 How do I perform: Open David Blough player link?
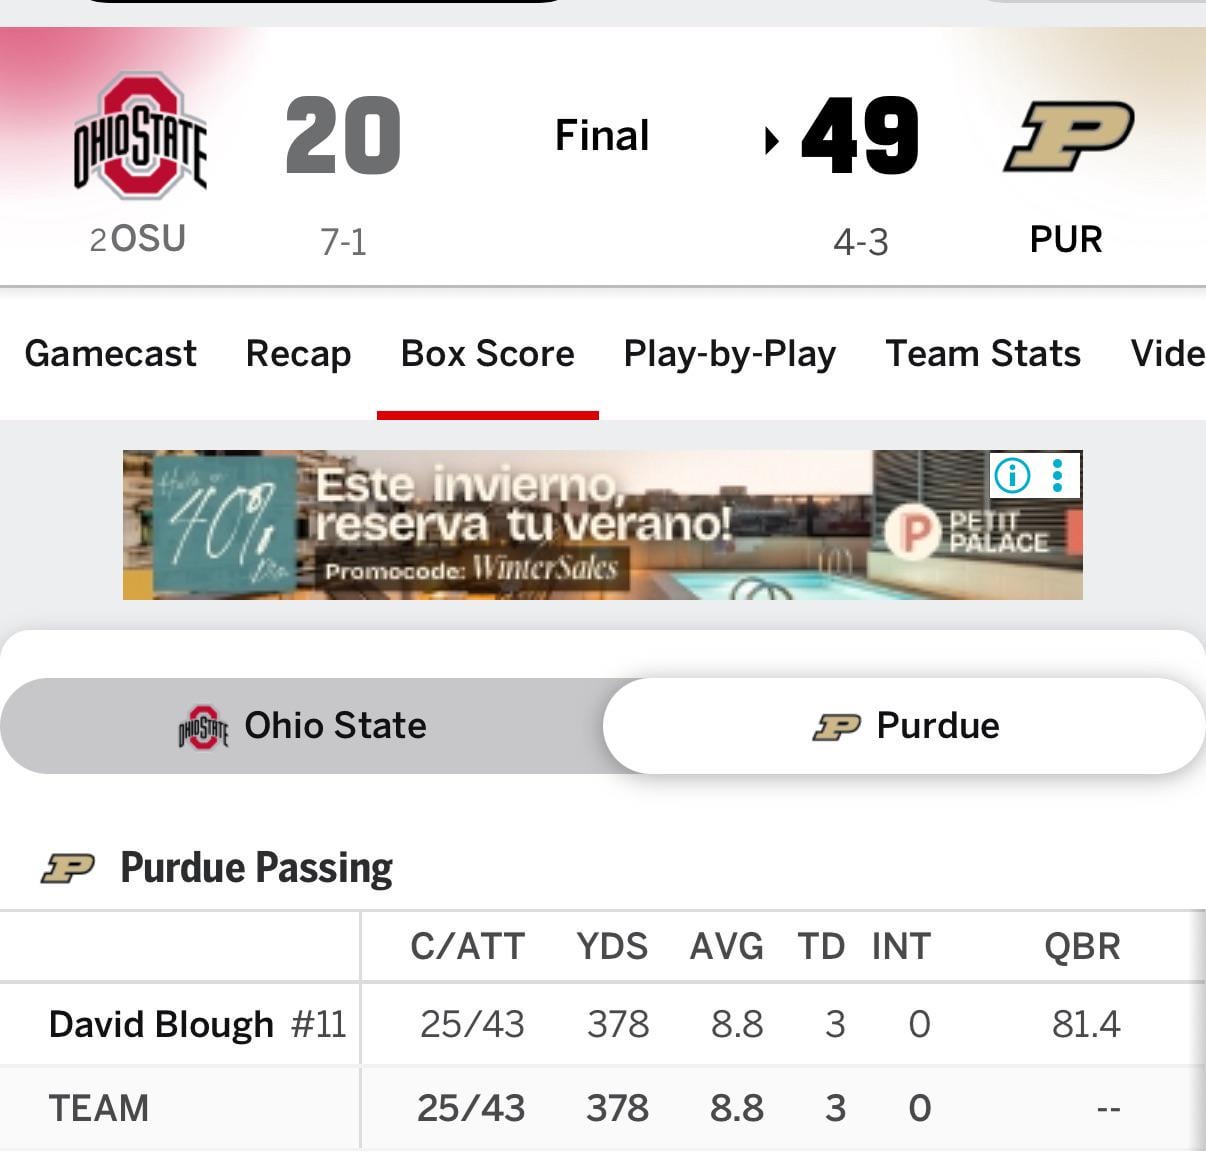pos(161,1025)
